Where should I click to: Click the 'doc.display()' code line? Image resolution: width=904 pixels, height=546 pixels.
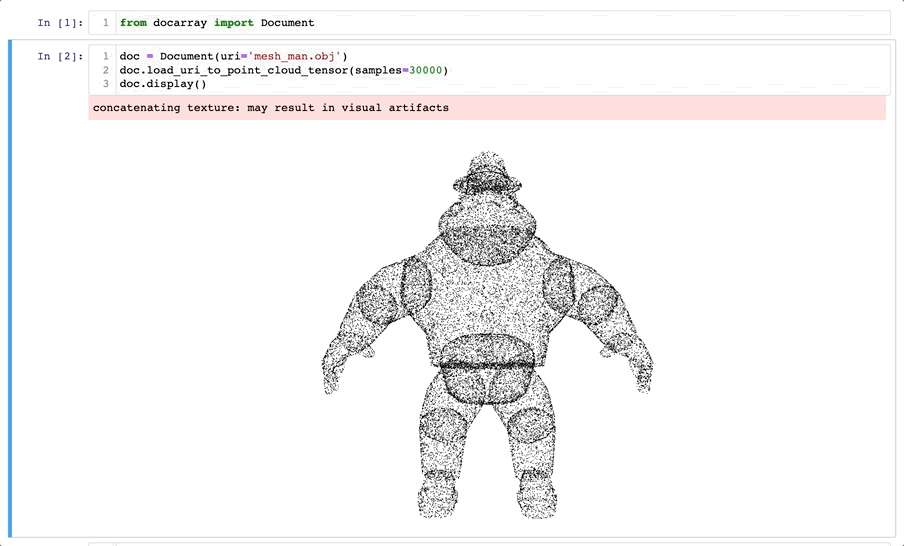pos(163,84)
